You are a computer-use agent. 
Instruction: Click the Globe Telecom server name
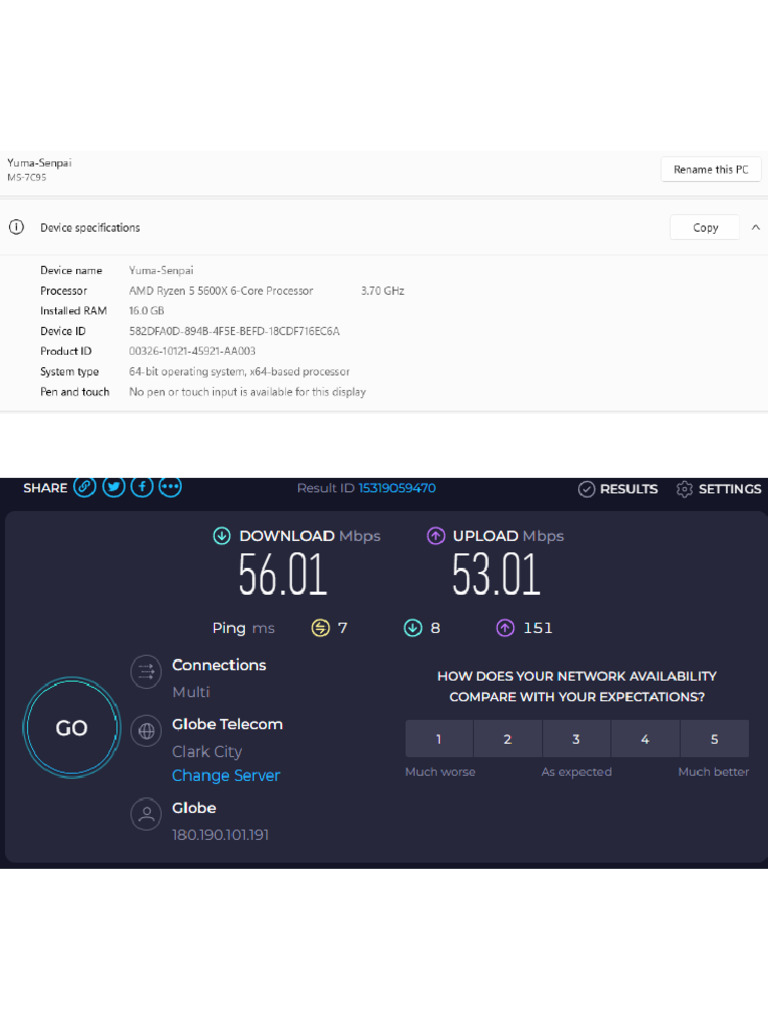[x=227, y=724]
